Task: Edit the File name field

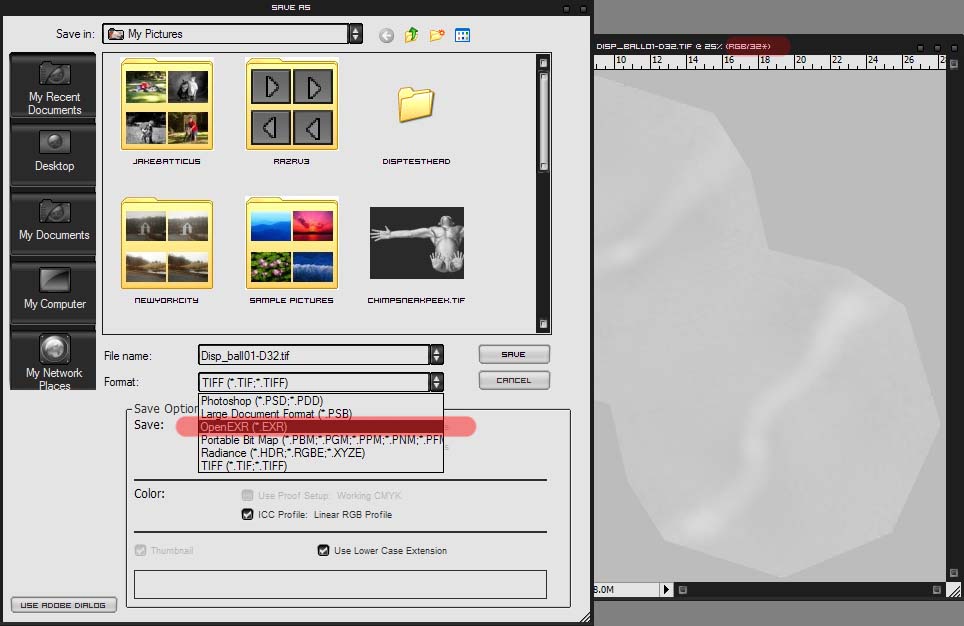Action: click(314, 355)
